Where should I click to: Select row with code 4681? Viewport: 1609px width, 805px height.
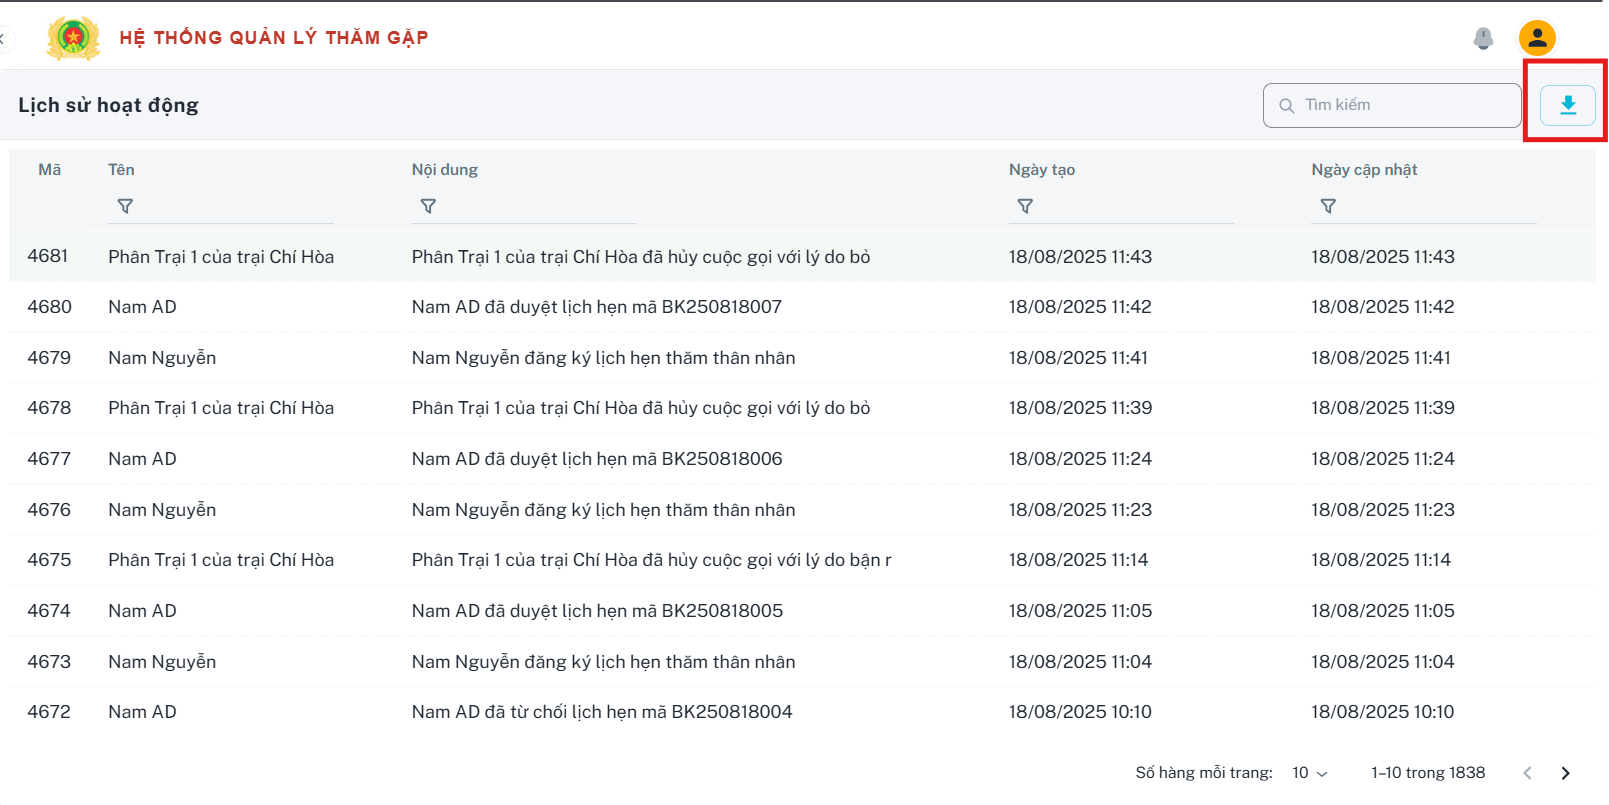(x=802, y=257)
